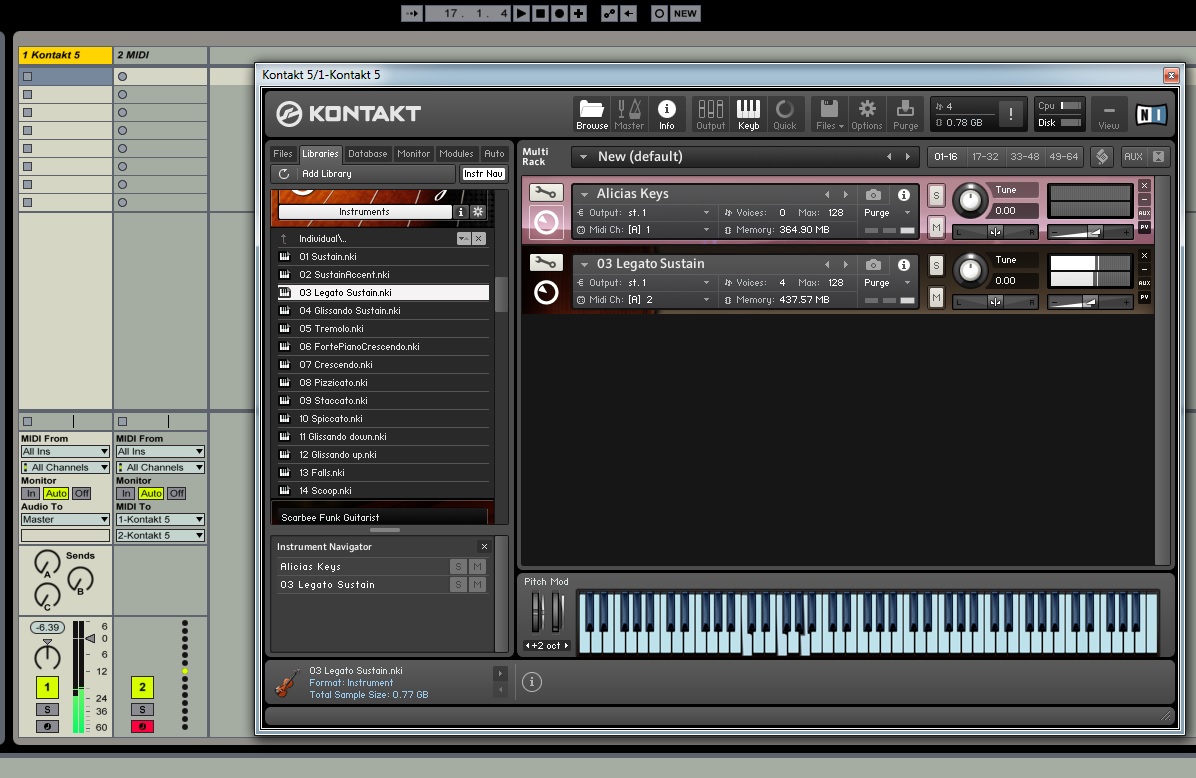Image resolution: width=1196 pixels, height=778 pixels.
Task: Toggle the Keyb on-screen keyboard
Action: click(x=748, y=114)
